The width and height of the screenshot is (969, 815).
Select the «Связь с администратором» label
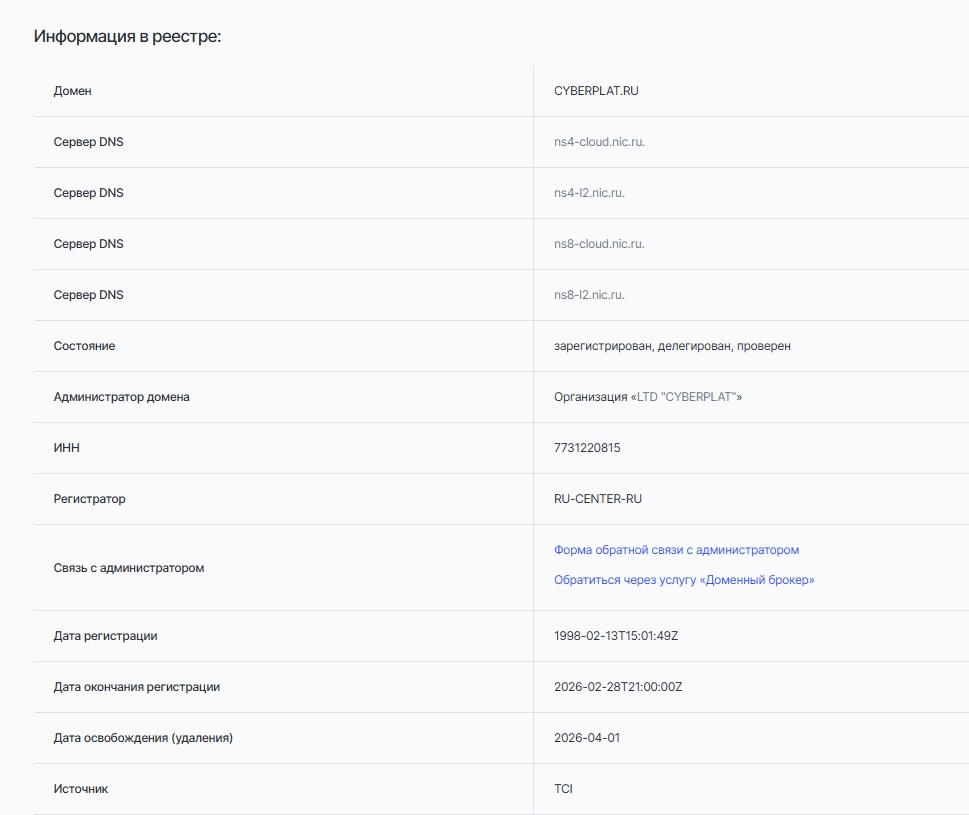[128, 568]
